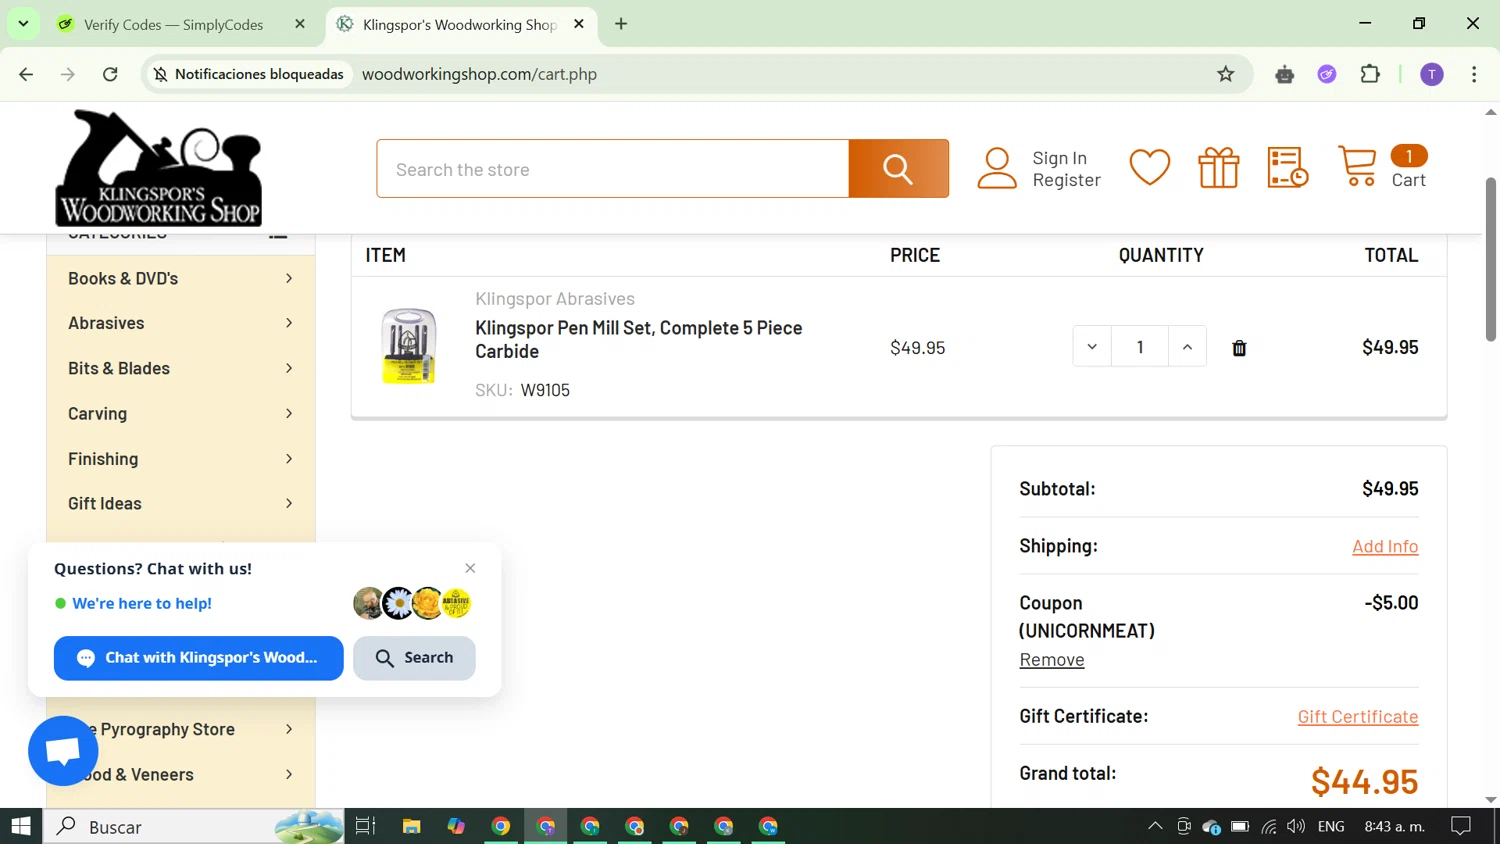1500x844 pixels.
Task: Delete Pen Mill Set with trash icon
Action: click(1239, 348)
